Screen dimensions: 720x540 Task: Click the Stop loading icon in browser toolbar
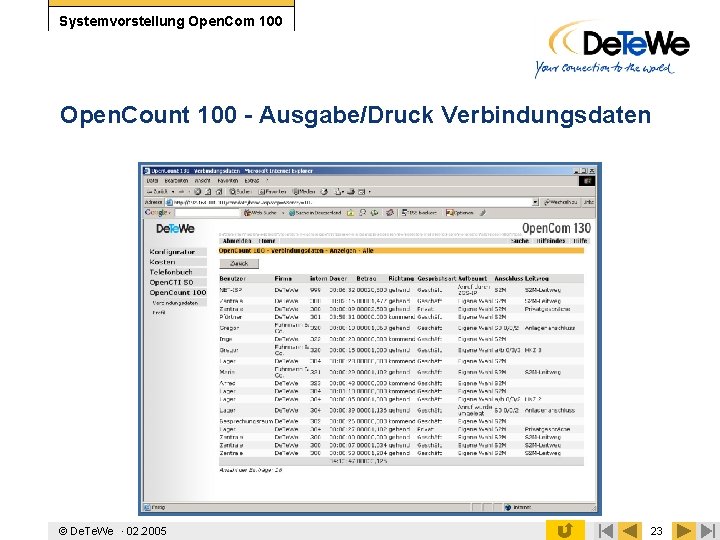197,191
